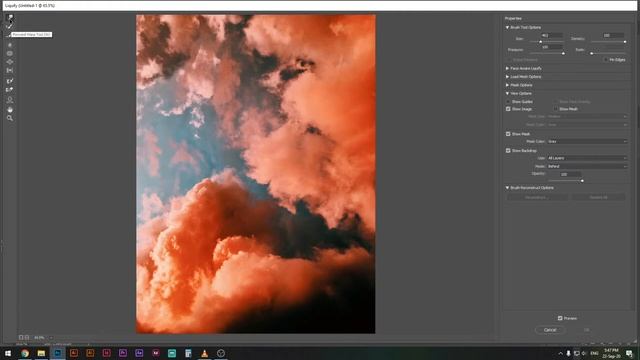Screen dimensions: 640x360
Task: Open Windows Start menu
Action: point(8,353)
